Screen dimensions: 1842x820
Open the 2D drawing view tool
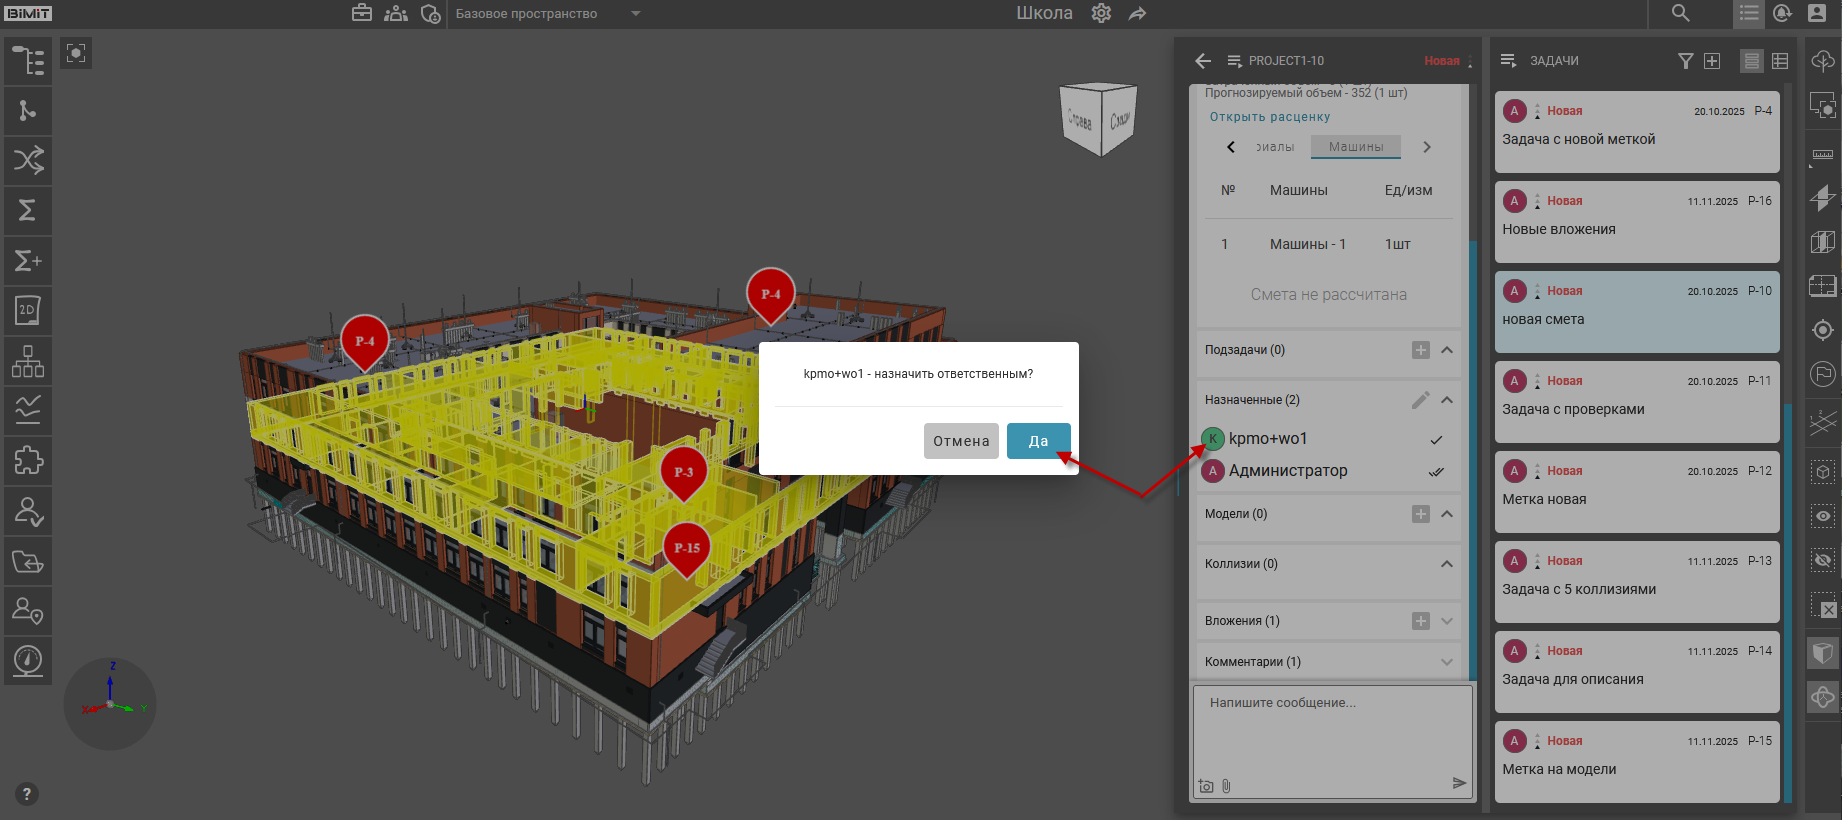click(x=28, y=311)
